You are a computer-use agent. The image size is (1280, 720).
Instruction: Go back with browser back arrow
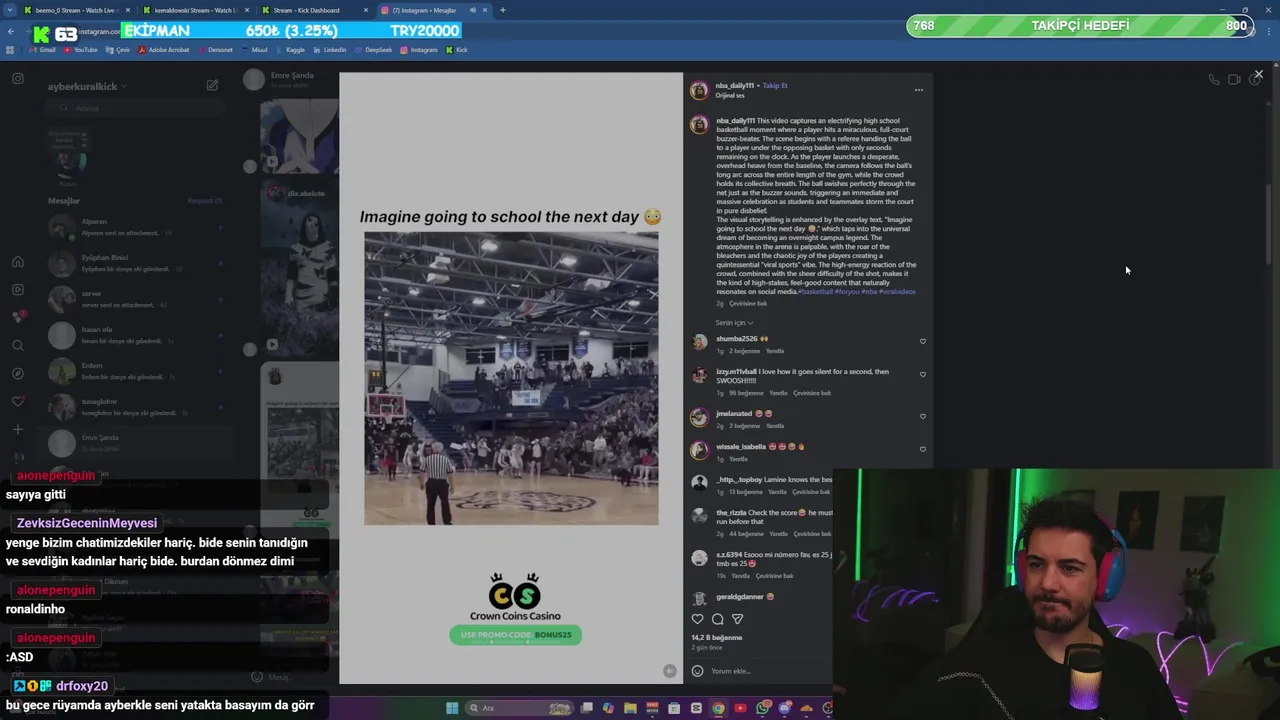click(x=11, y=31)
